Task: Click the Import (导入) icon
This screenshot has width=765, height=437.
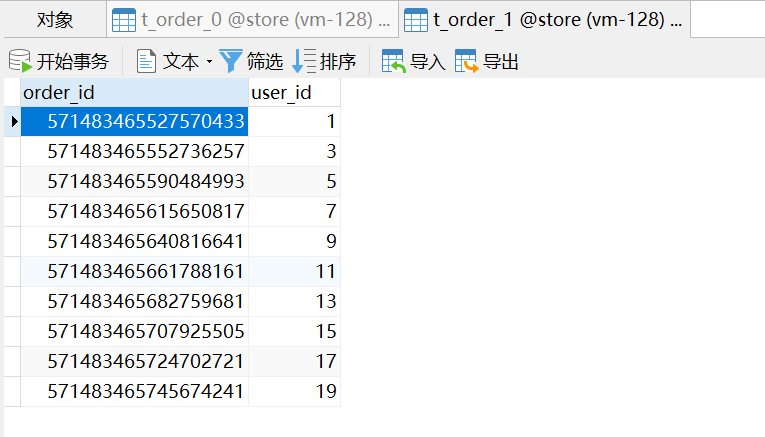Action: tap(394, 62)
